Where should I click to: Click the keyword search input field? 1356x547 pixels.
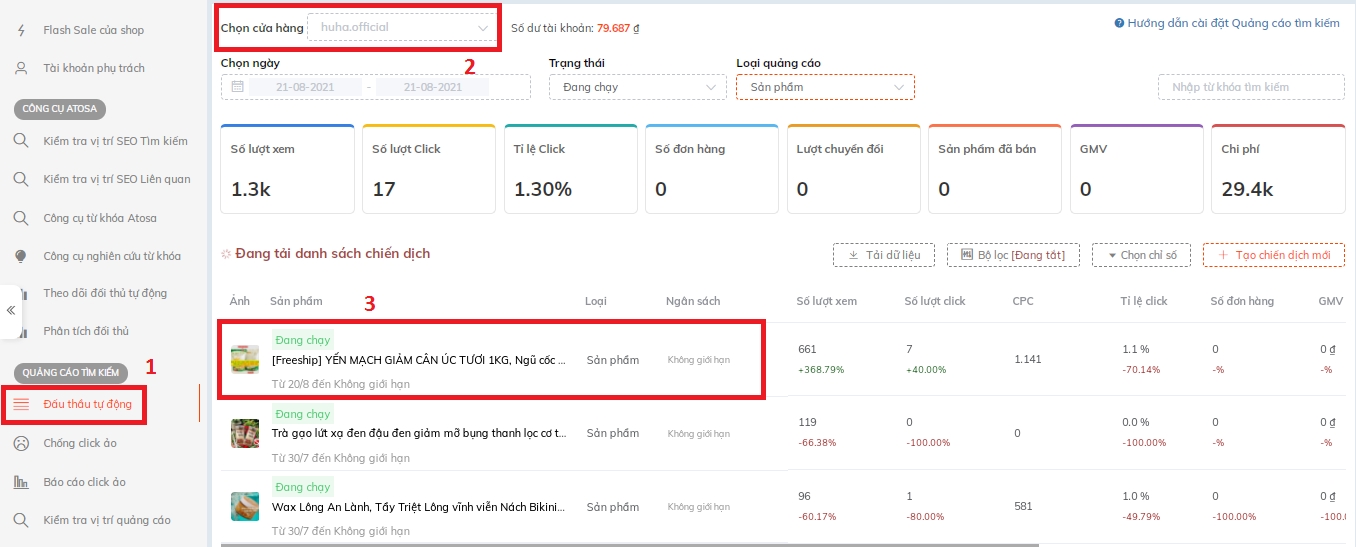coord(1251,87)
